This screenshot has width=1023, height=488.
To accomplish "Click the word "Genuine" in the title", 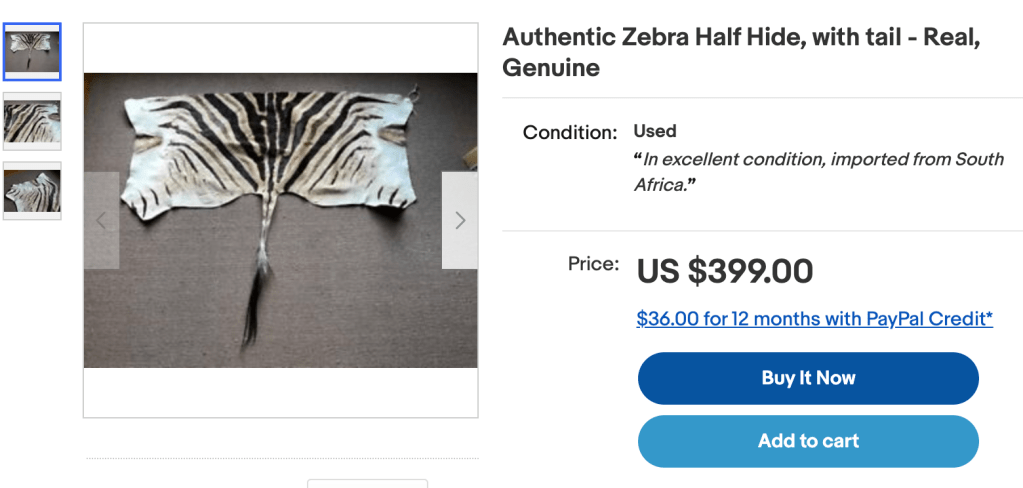I will tap(551, 68).
